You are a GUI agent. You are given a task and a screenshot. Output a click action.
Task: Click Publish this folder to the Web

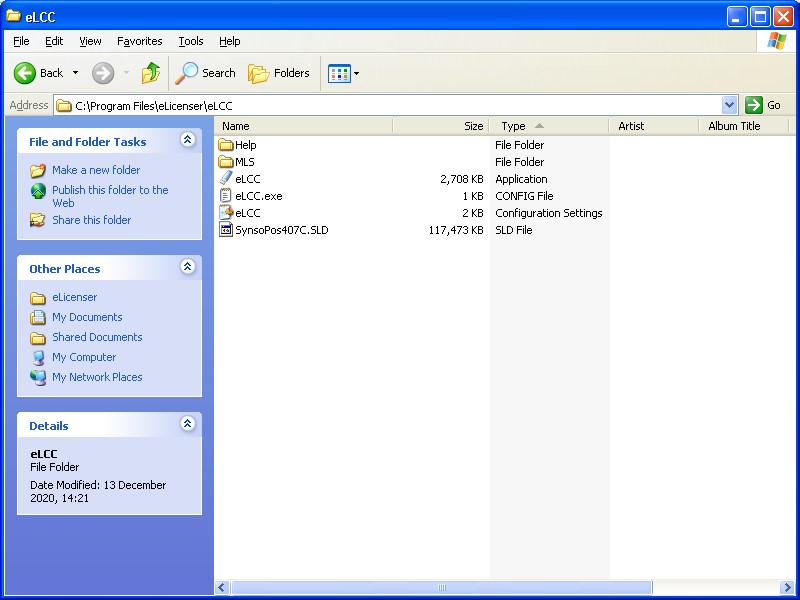click(x=110, y=196)
